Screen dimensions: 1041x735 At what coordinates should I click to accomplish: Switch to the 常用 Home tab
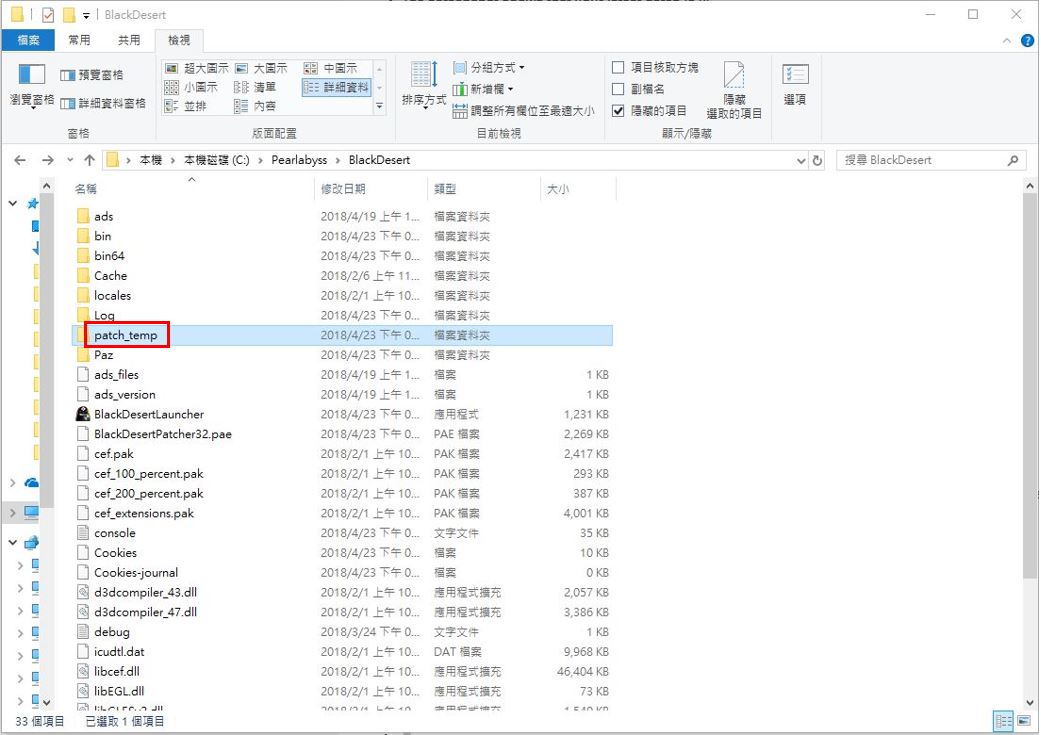pos(79,41)
